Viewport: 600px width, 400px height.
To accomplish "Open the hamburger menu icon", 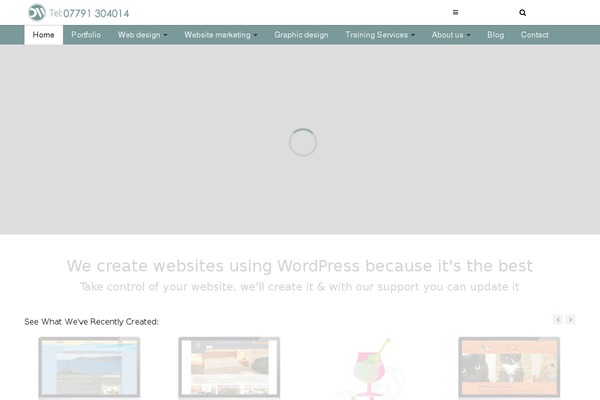I will [x=455, y=13].
